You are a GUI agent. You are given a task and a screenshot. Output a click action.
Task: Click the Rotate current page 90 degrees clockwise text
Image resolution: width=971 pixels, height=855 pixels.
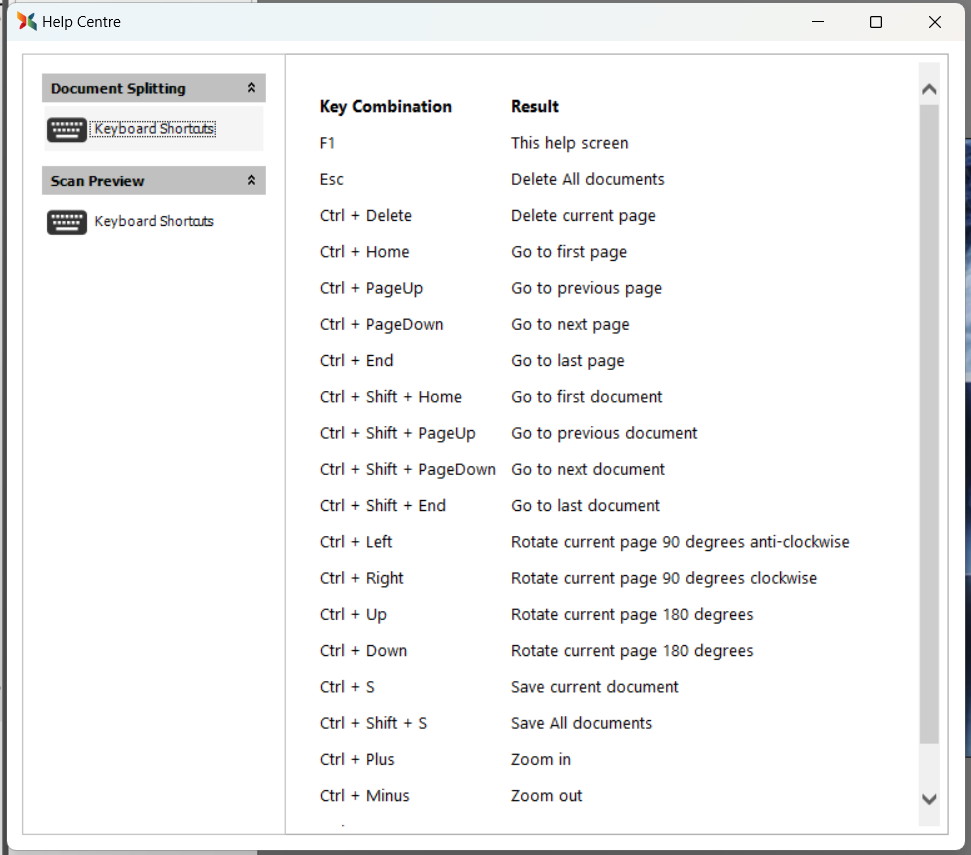664,578
